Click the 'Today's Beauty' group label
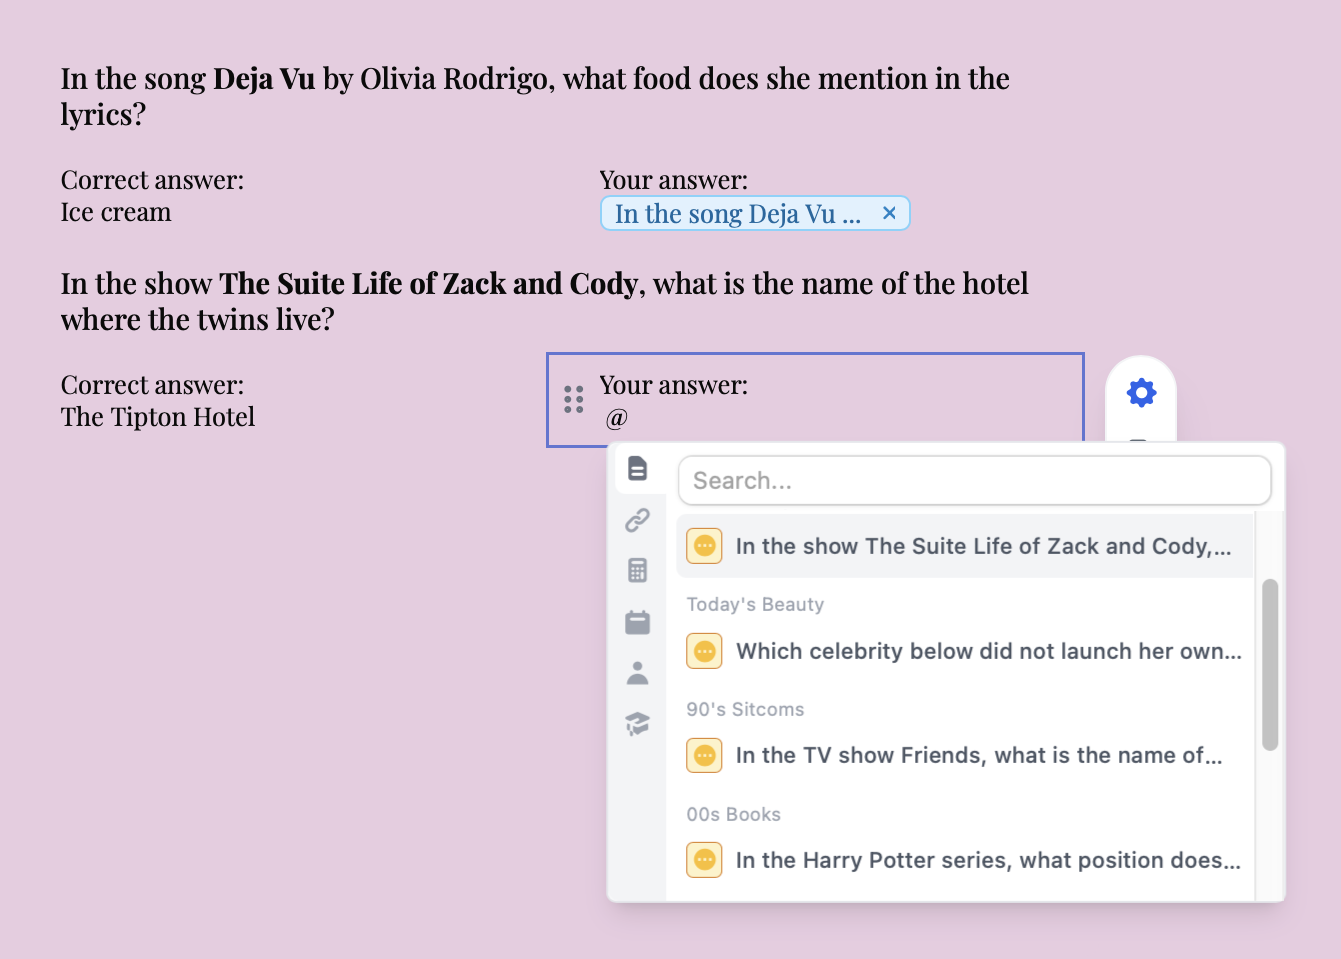This screenshot has width=1341, height=959. (x=755, y=604)
